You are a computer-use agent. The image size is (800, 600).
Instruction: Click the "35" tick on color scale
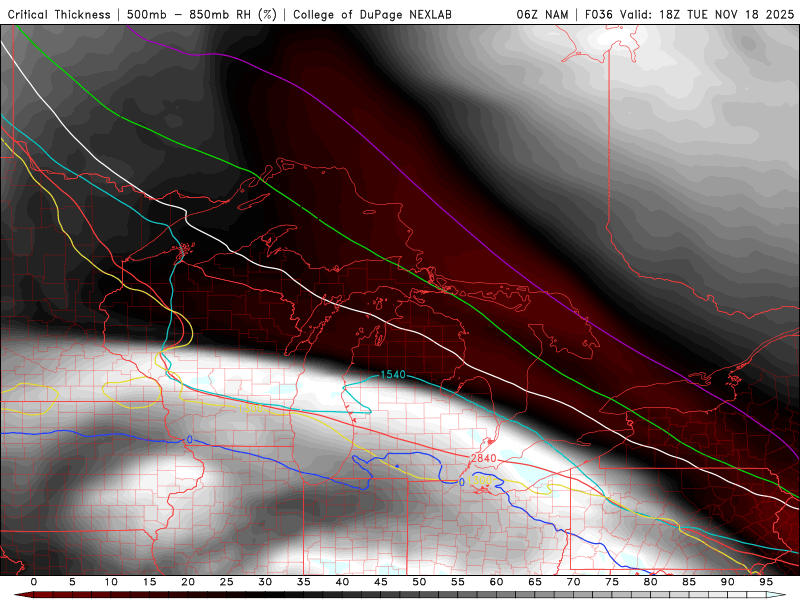pos(304,582)
